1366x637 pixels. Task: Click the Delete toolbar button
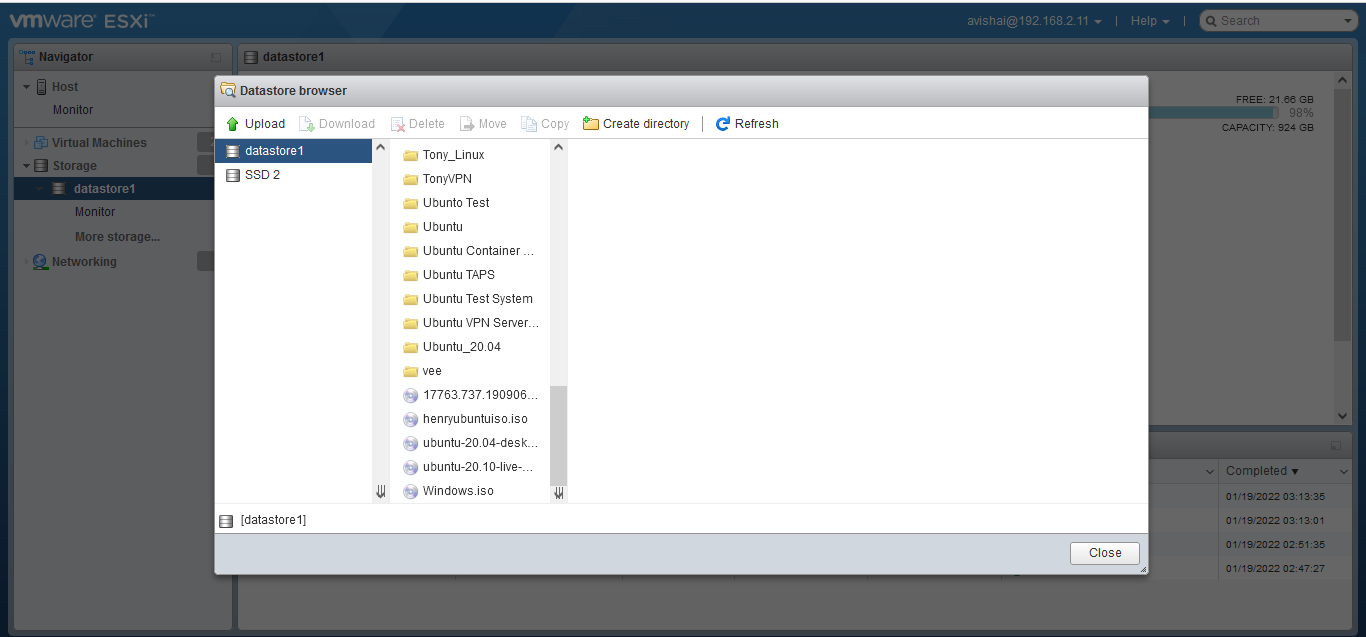pyautogui.click(x=417, y=124)
